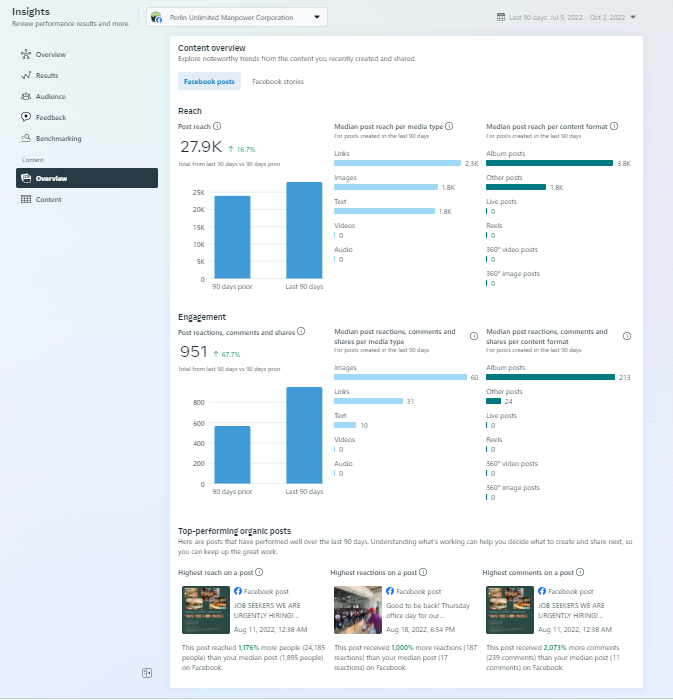The image size is (673, 700).
Task: Click the Overview sidebar icon at top
Action: tap(26, 54)
